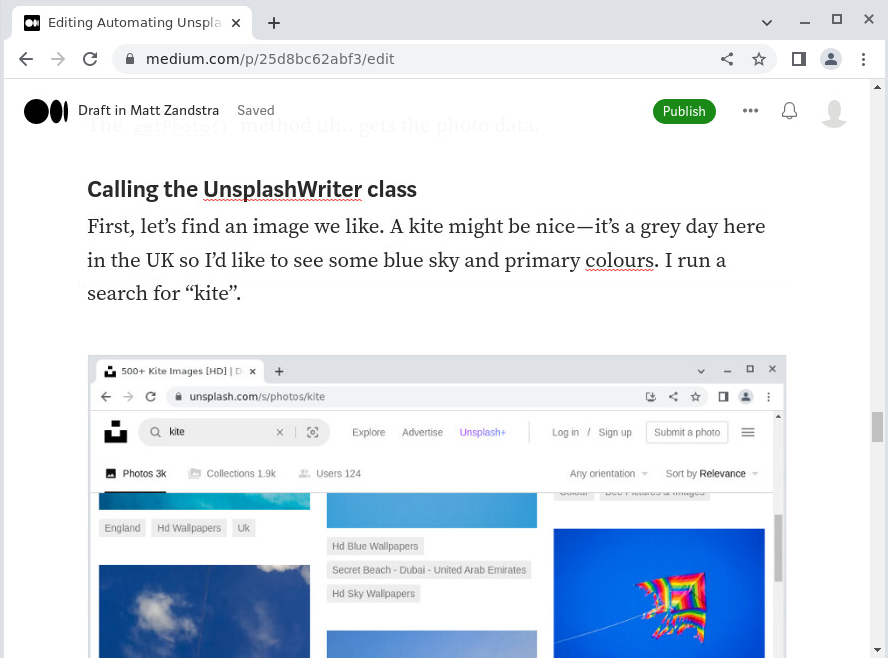Select the Collections 1.9k tab
888x658 pixels.
pyautogui.click(x=232, y=473)
